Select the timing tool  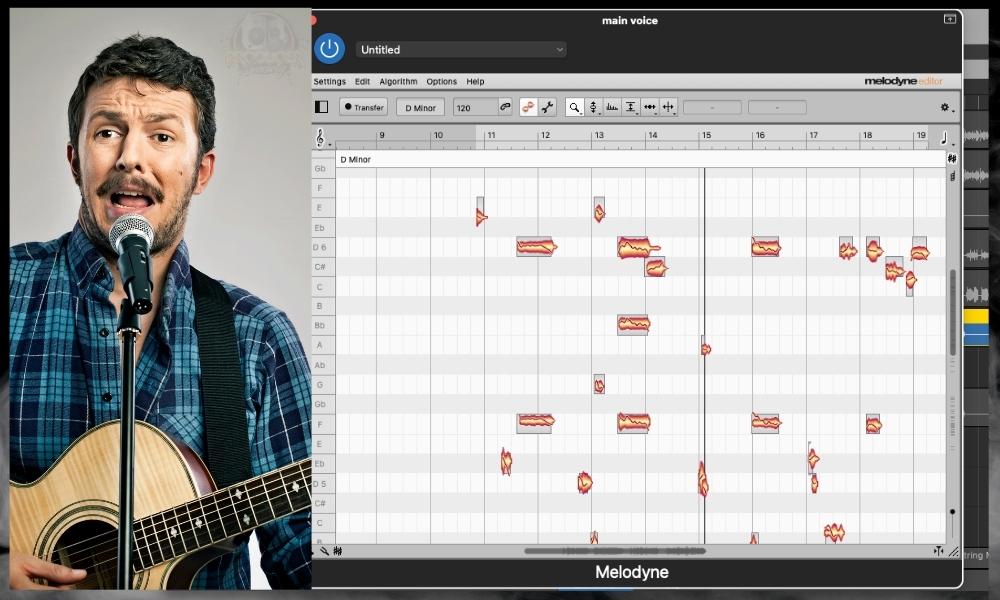coord(649,107)
